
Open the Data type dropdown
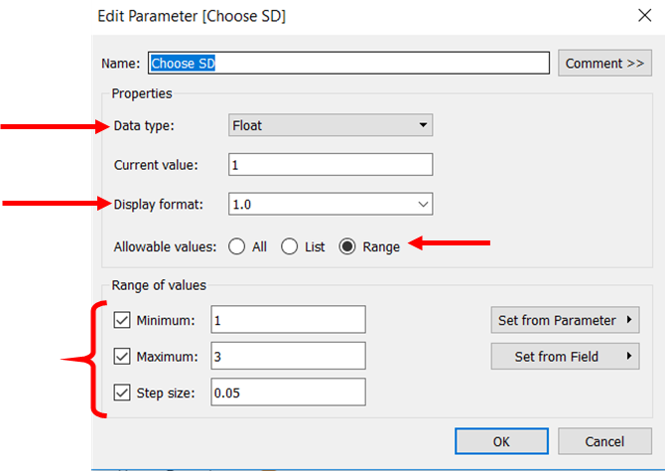pyautogui.click(x=330, y=126)
